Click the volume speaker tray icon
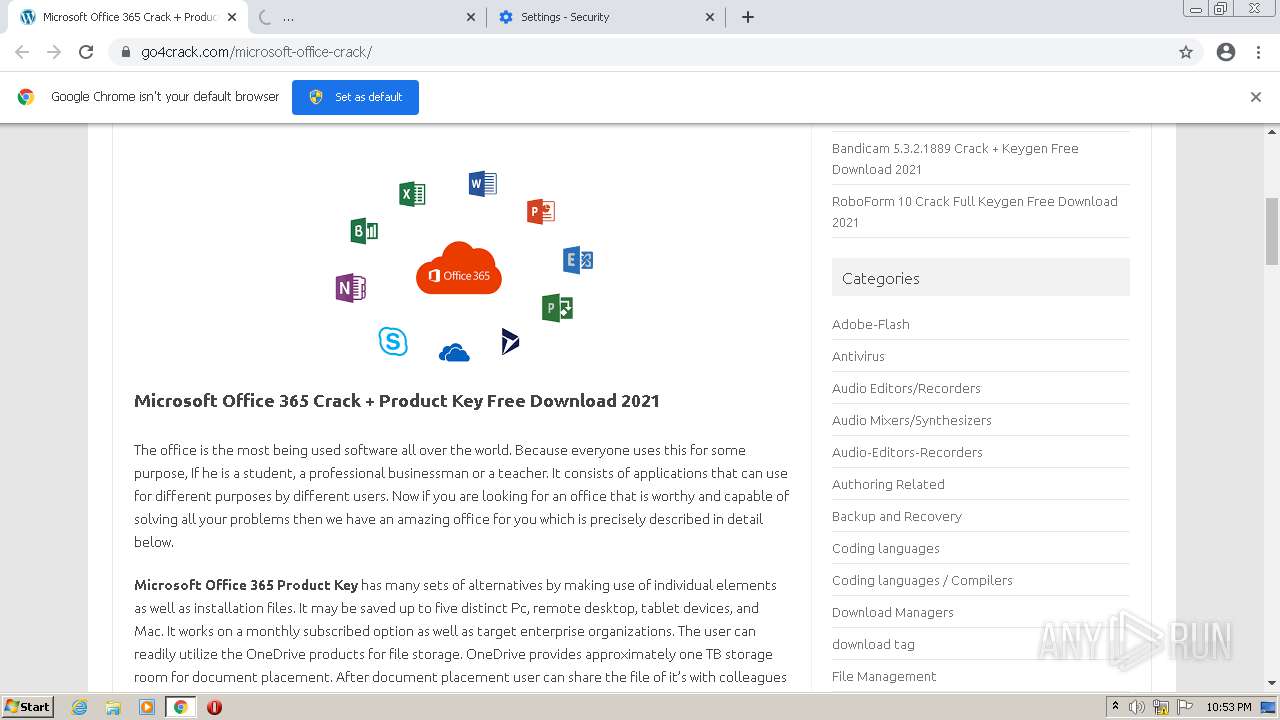Viewport: 1280px width, 720px height. 1137,707
